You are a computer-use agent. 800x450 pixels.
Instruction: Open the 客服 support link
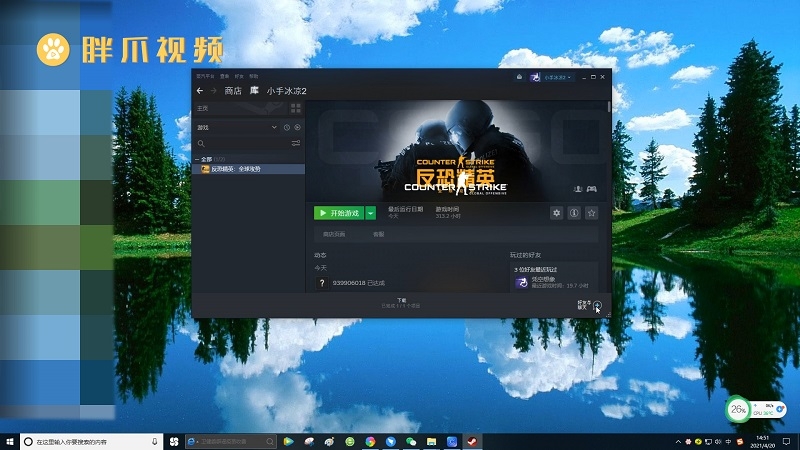point(379,234)
